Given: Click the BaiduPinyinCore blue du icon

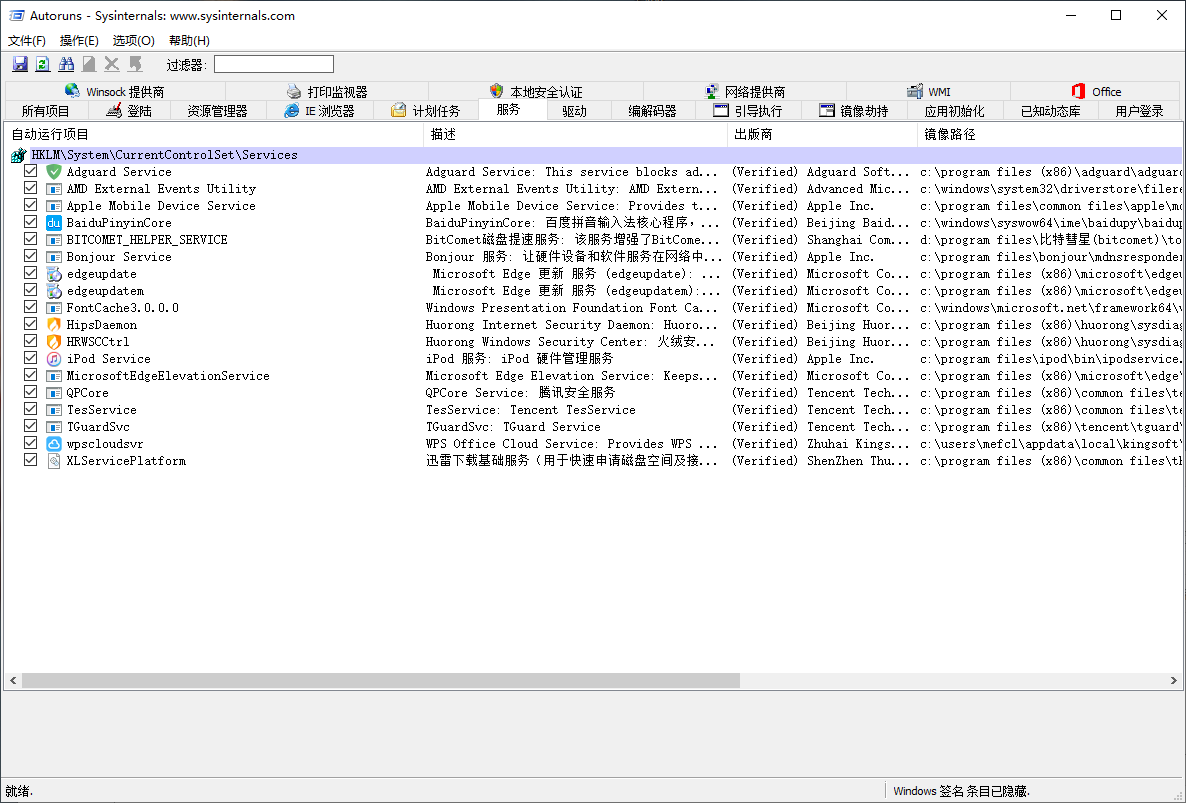Looking at the screenshot, I should pos(54,222).
